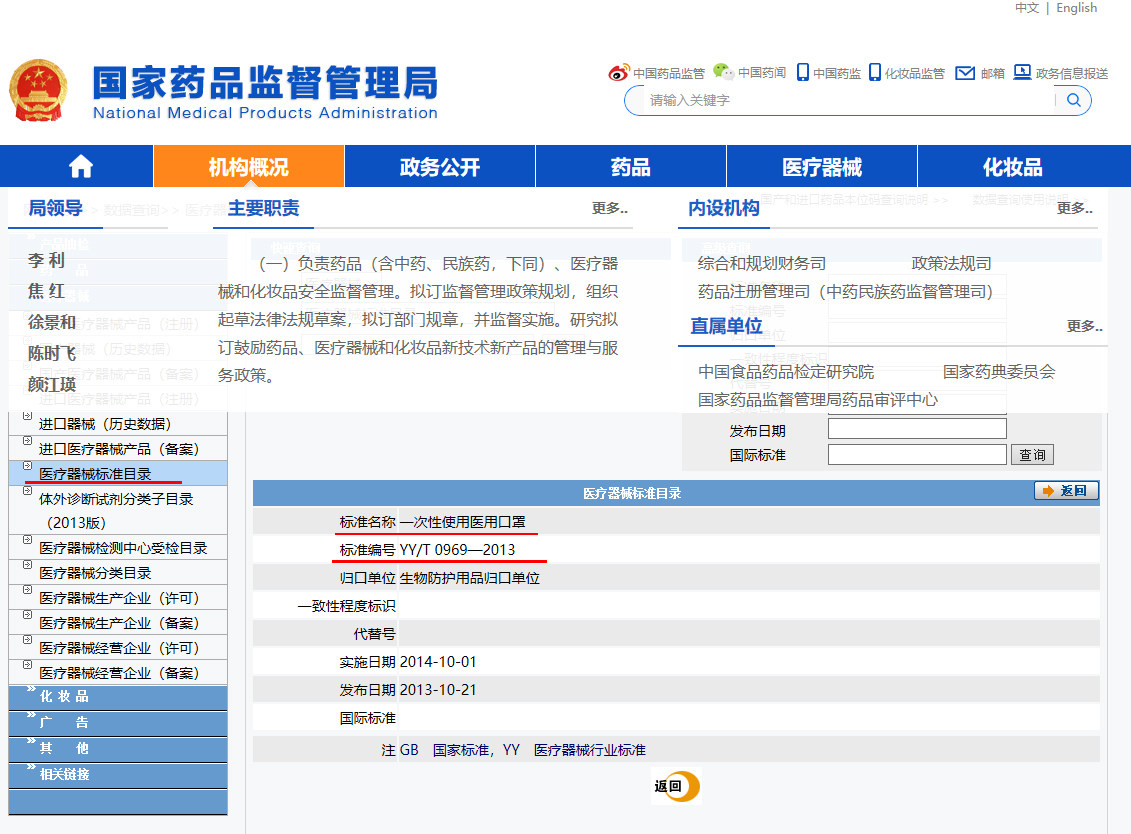Expand the 相关链接 sidebar section
Viewport: 1131px width, 834px height.
(x=118, y=775)
